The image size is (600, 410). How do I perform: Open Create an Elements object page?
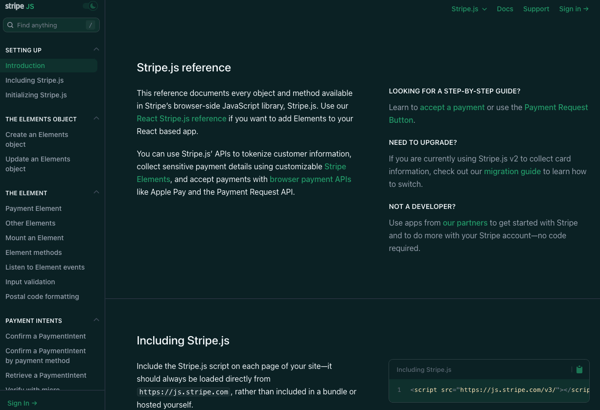[37, 139]
